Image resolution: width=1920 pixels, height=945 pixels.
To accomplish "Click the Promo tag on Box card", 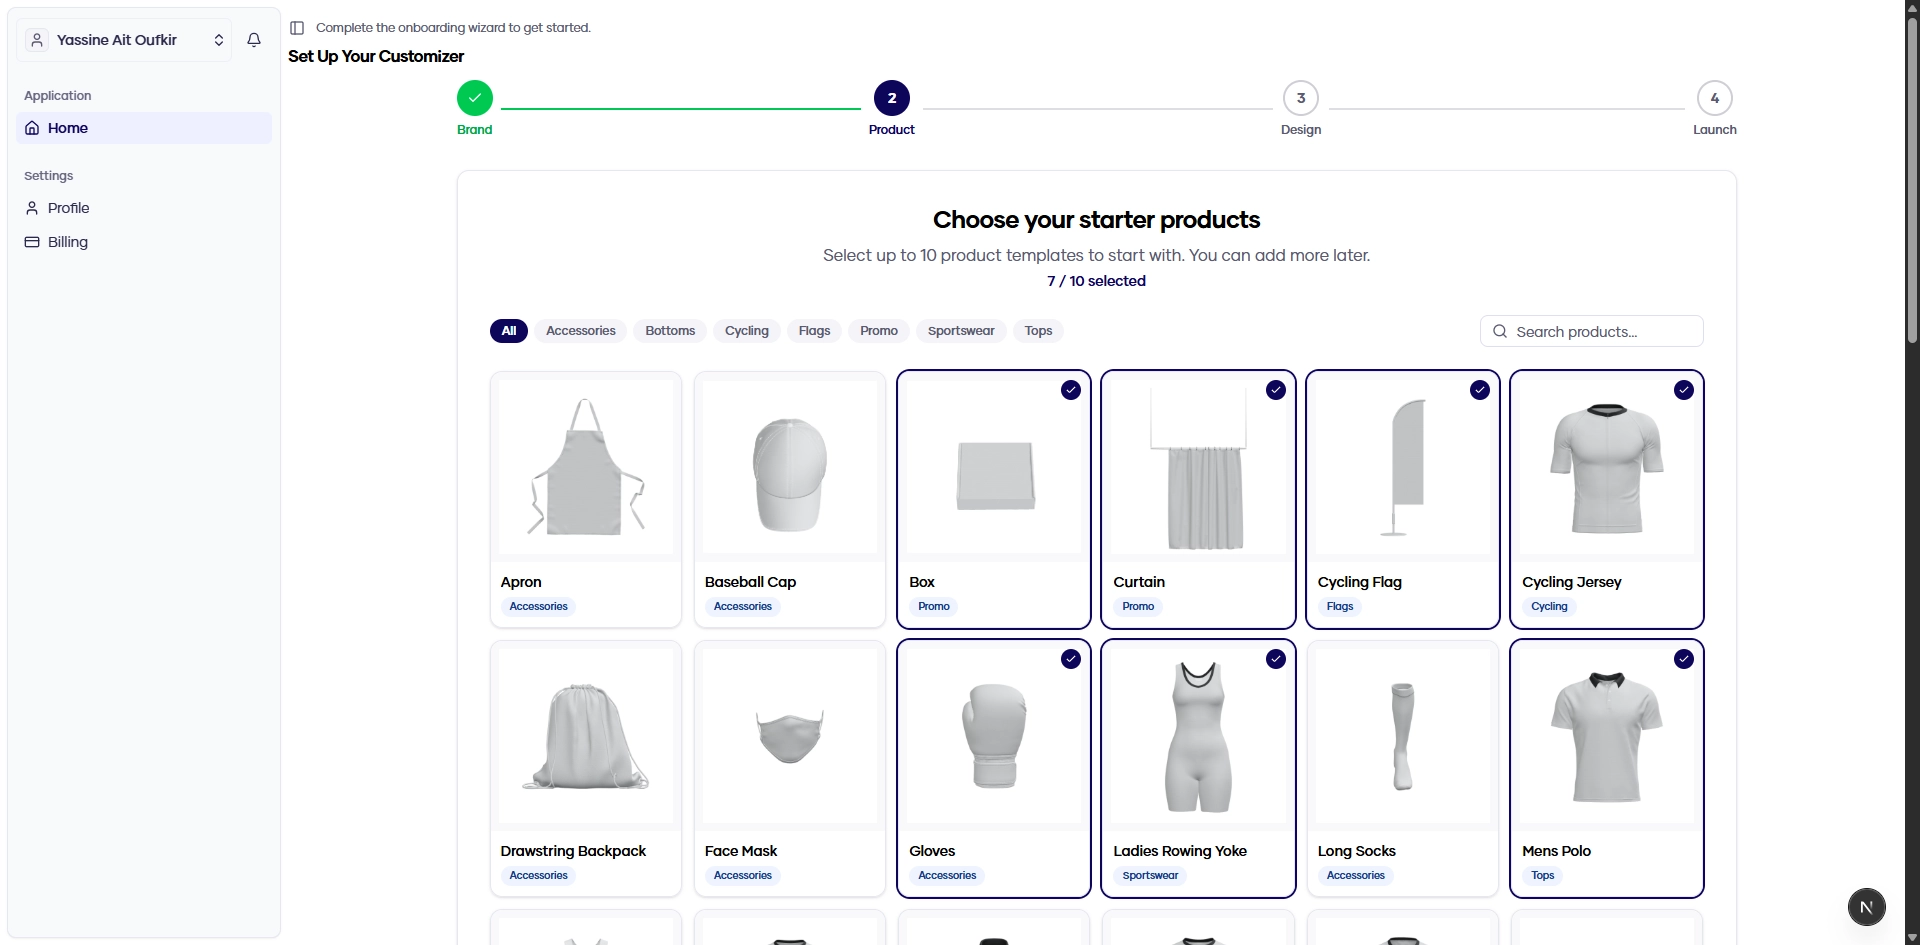I will pos(934,606).
